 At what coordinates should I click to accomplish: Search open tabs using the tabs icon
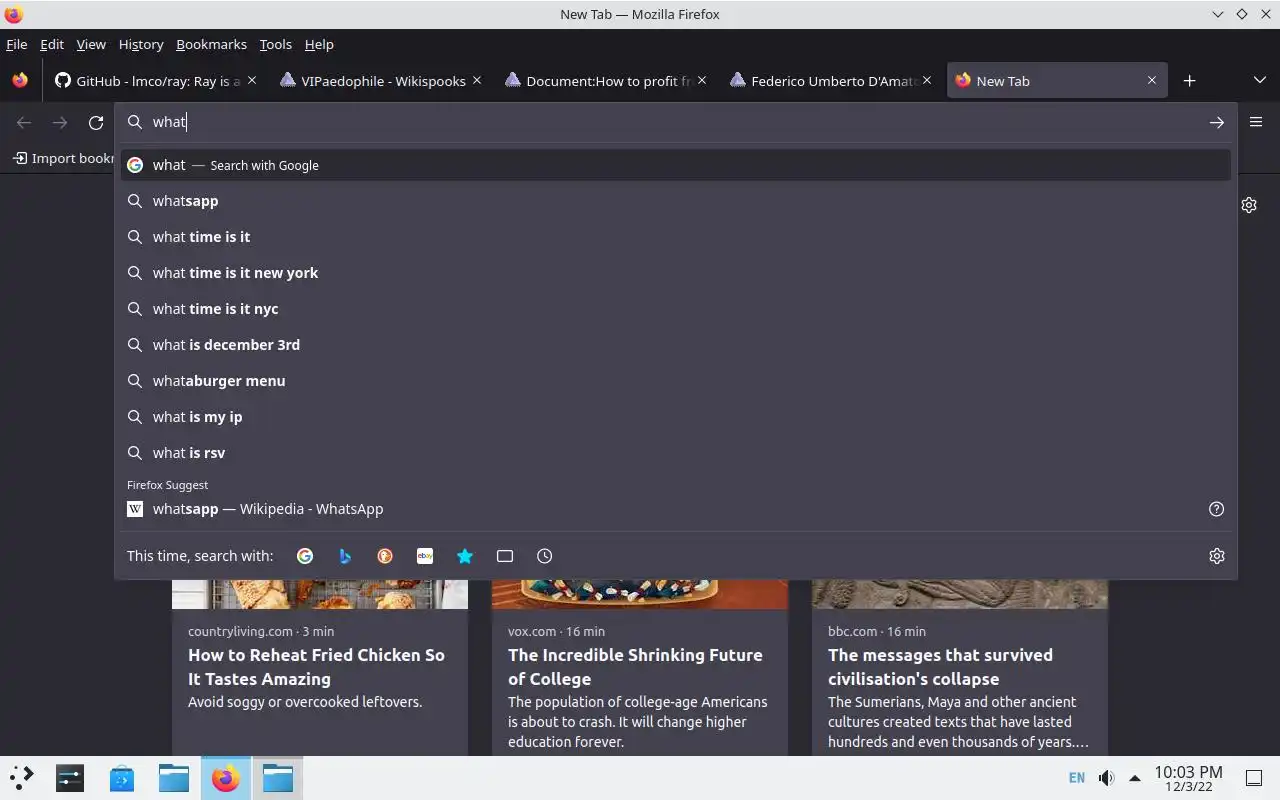coord(505,556)
